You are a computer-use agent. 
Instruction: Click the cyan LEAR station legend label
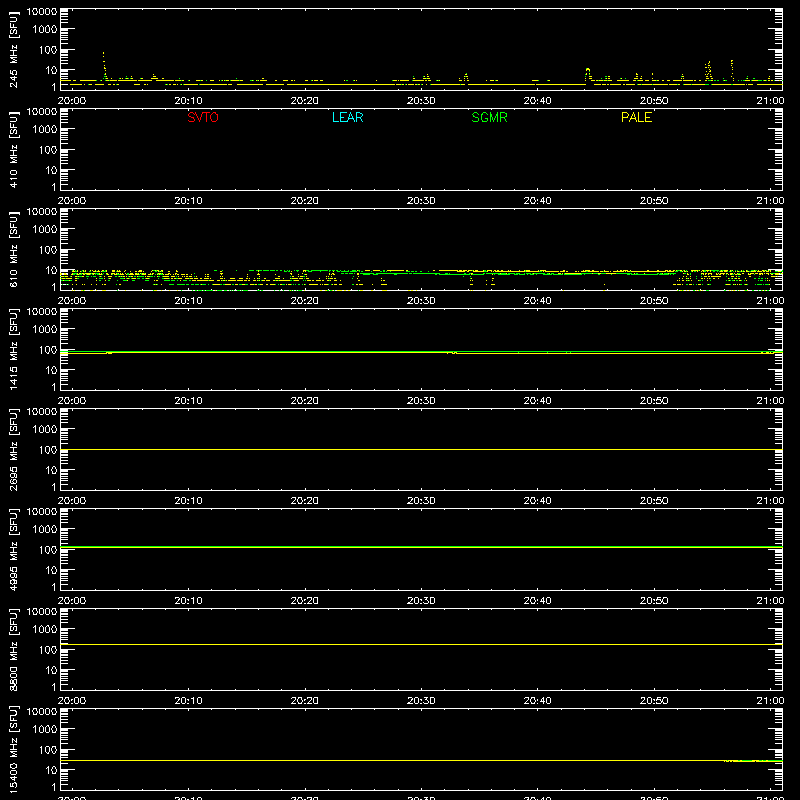coord(347,117)
